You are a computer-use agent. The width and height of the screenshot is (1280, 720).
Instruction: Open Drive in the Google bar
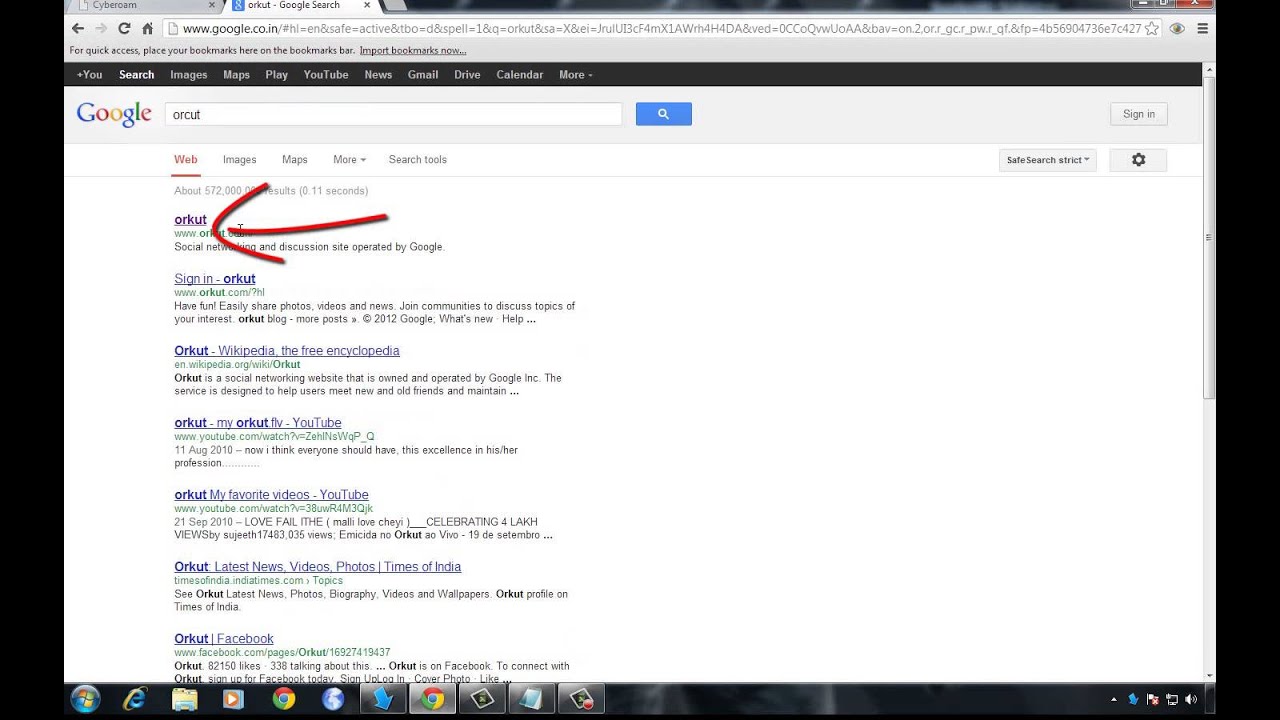(467, 75)
